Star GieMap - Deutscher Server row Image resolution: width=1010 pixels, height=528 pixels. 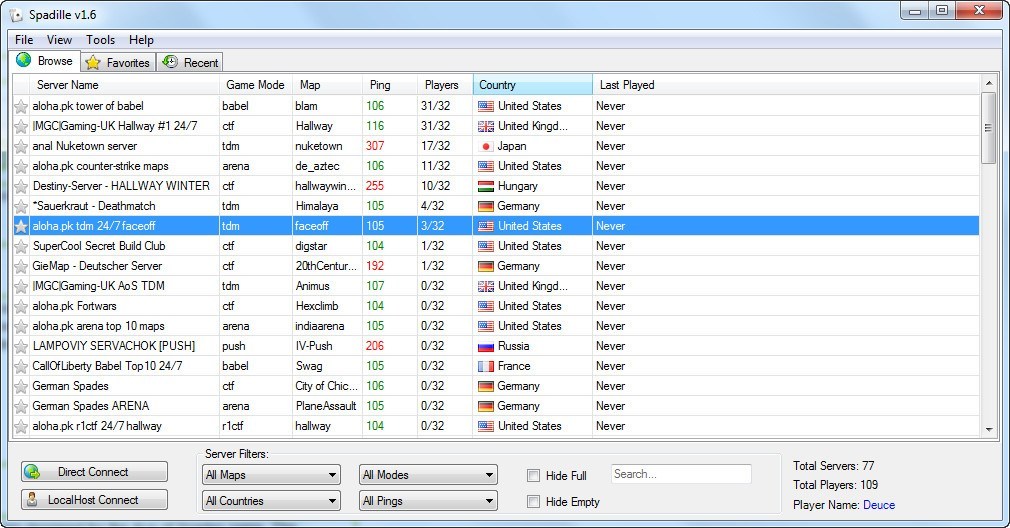(21, 266)
